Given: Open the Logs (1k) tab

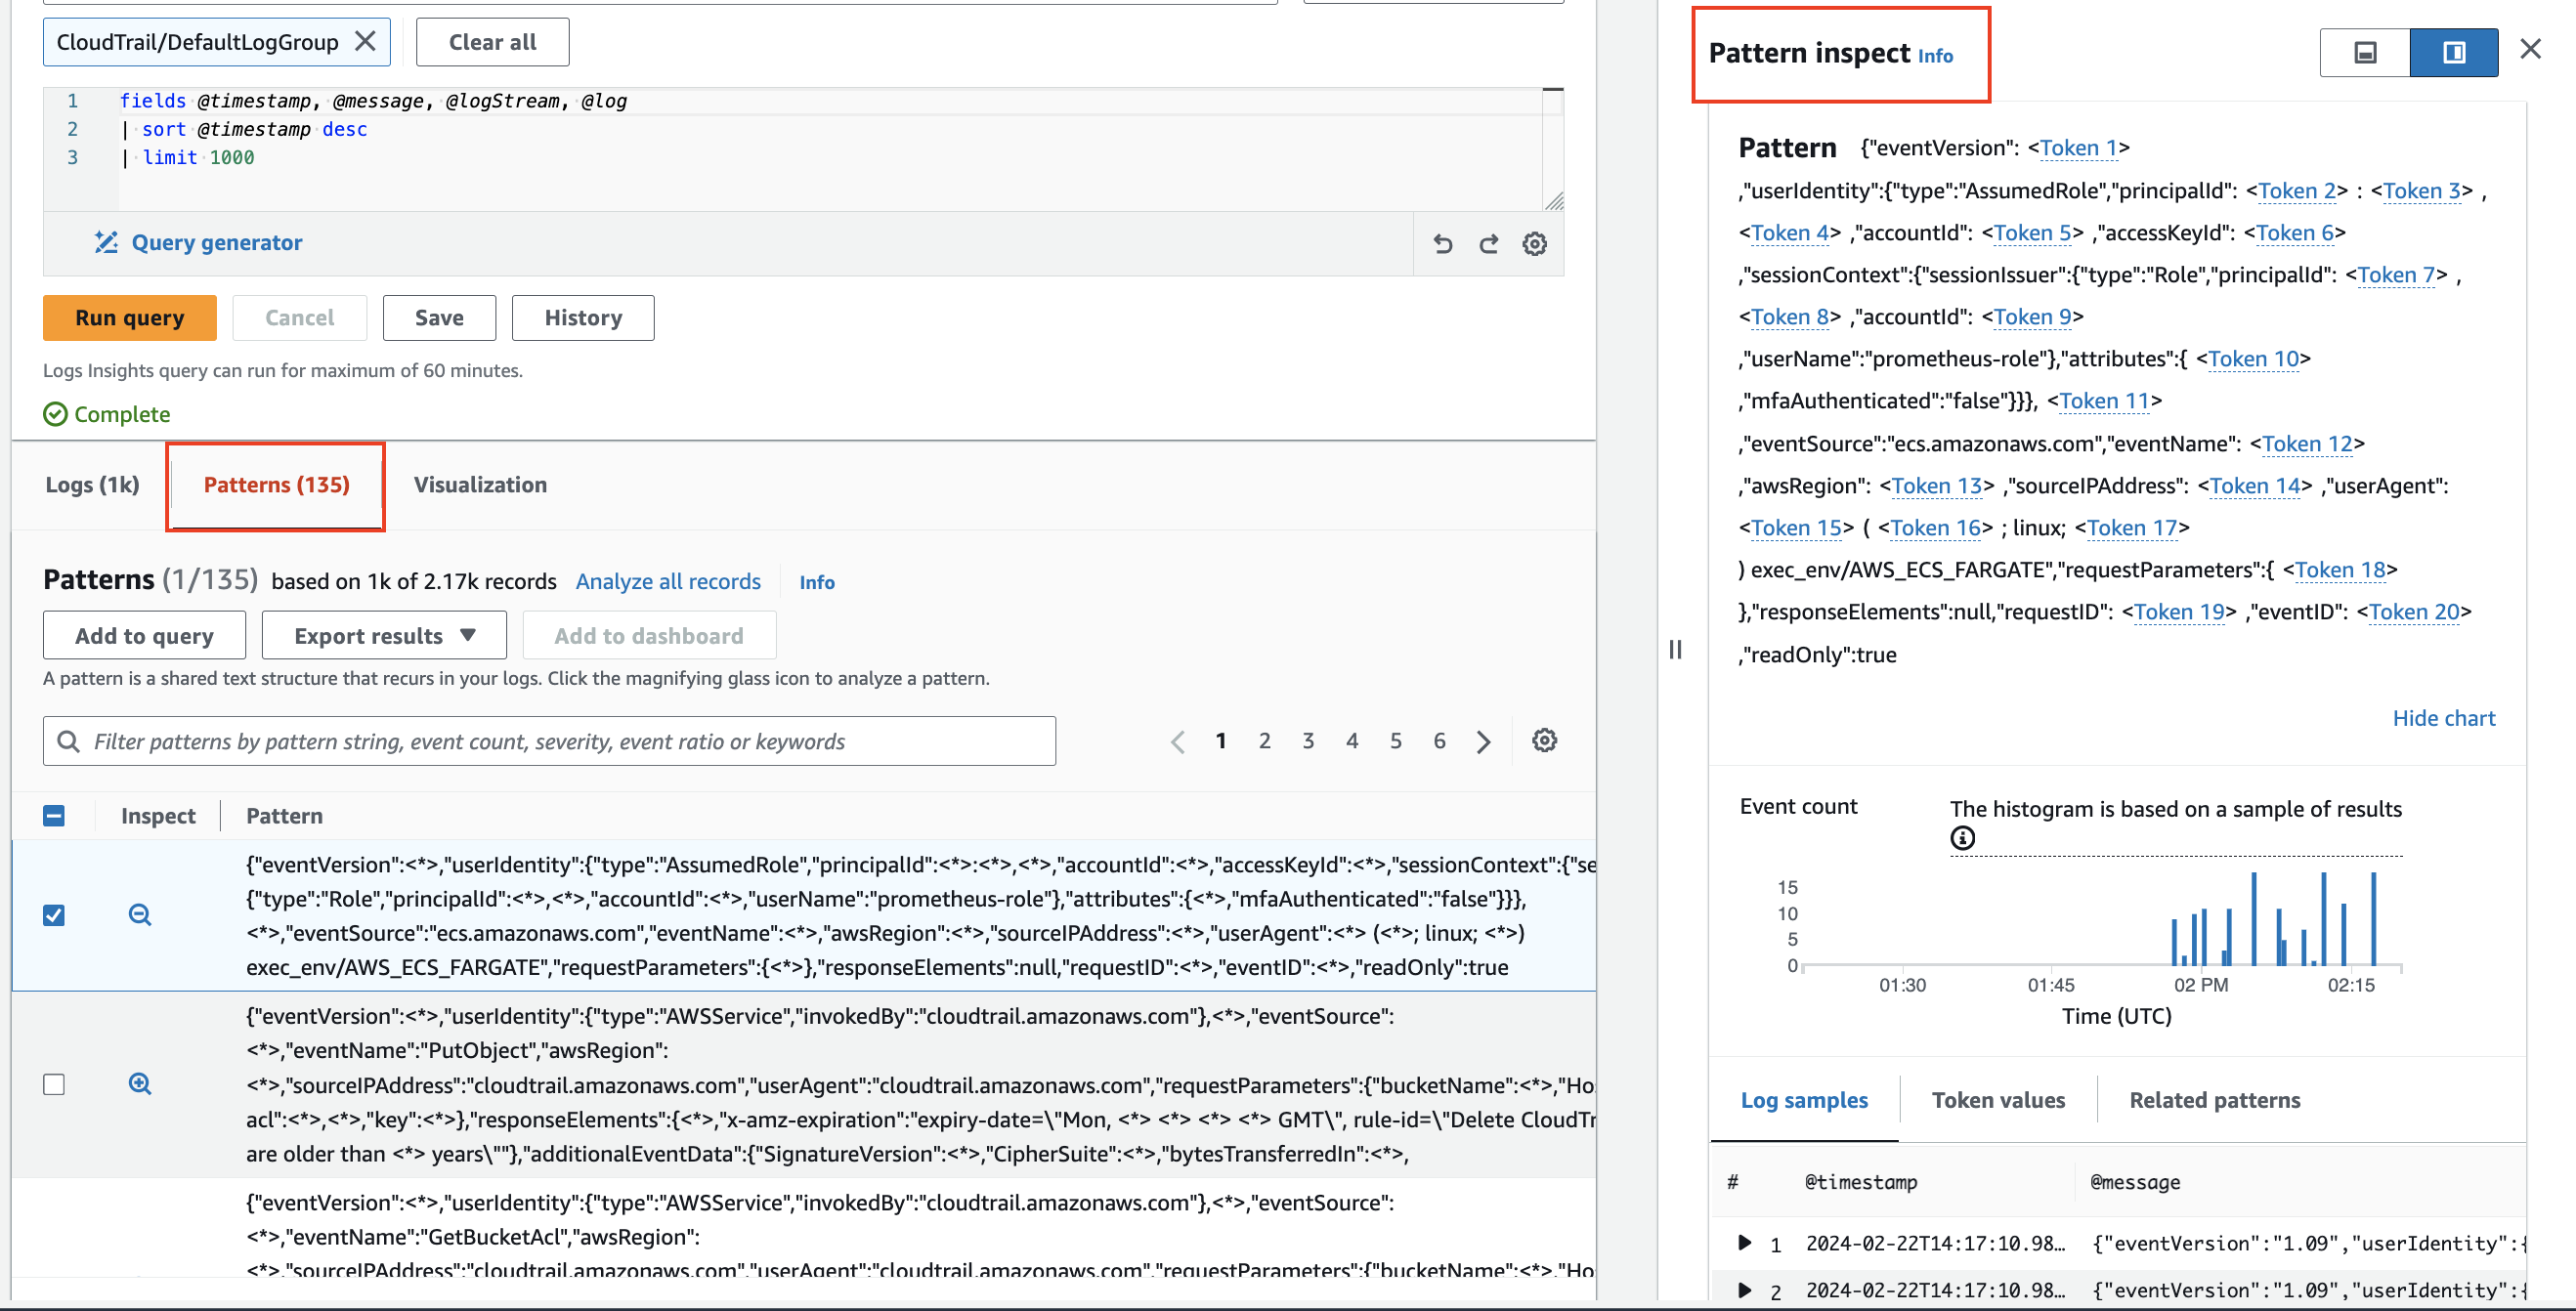Looking at the screenshot, I should 92,485.
